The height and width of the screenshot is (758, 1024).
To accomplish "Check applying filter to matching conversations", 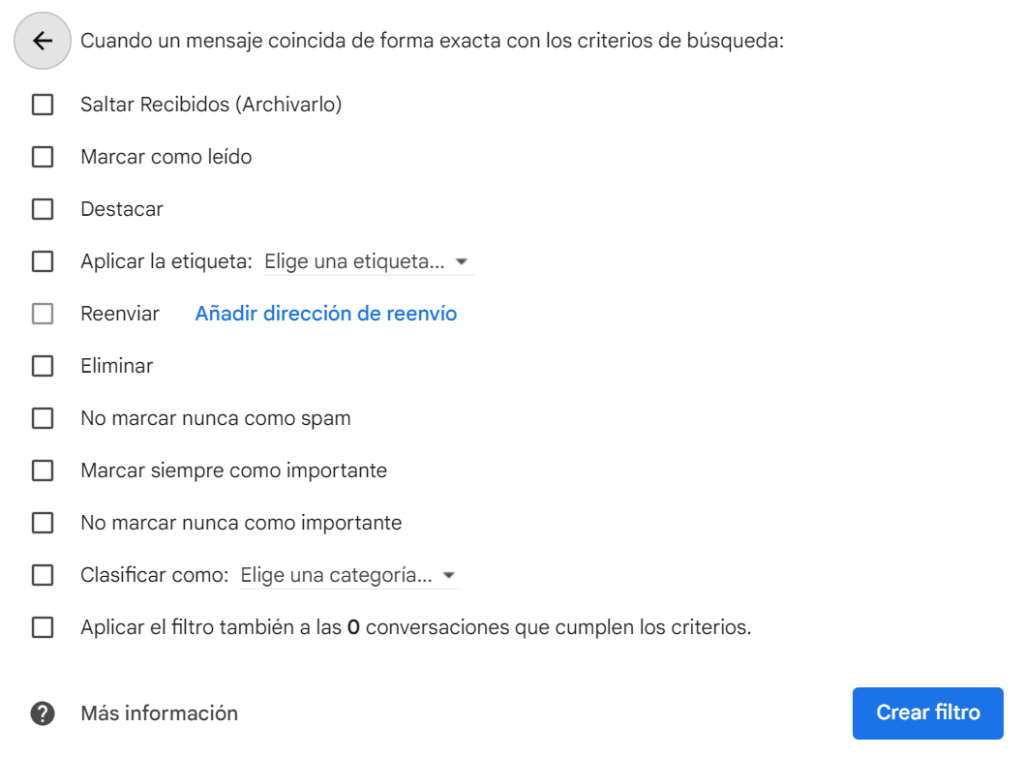I will pyautogui.click(x=42, y=627).
